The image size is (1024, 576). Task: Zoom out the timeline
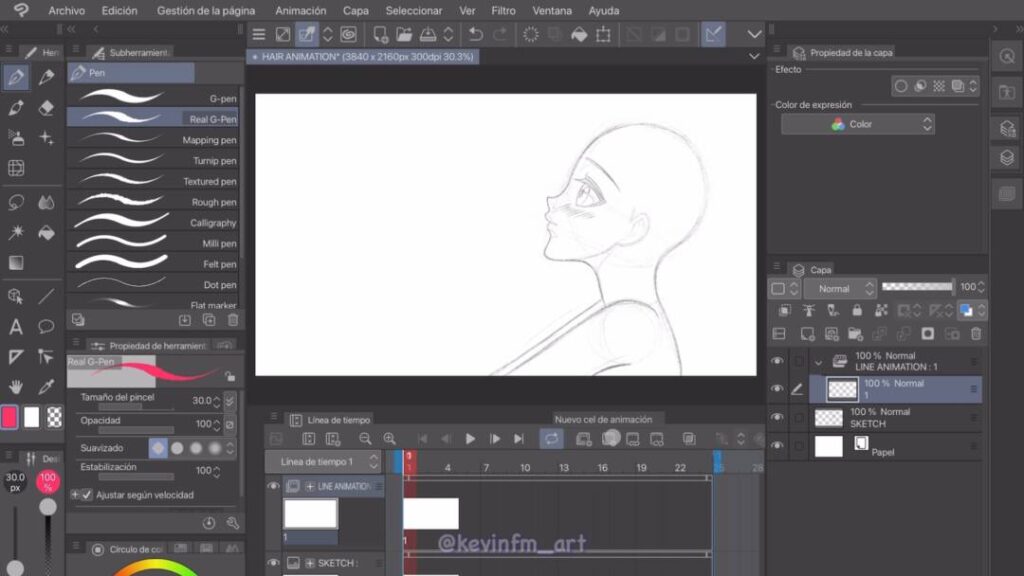coord(365,439)
